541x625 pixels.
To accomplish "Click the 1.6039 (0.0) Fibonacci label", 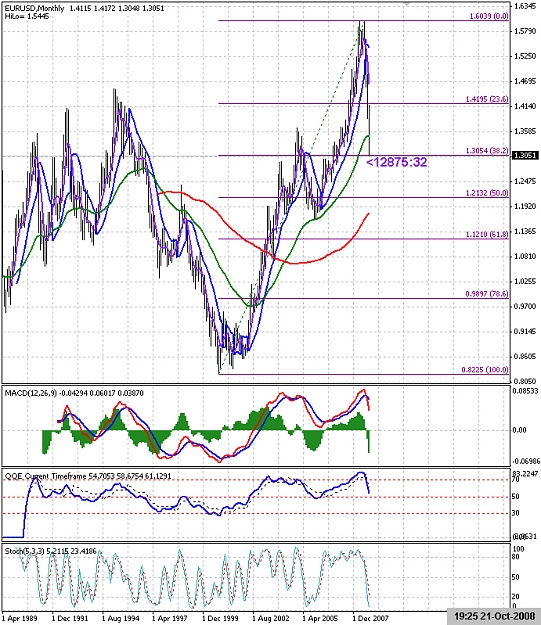I will pos(489,16).
